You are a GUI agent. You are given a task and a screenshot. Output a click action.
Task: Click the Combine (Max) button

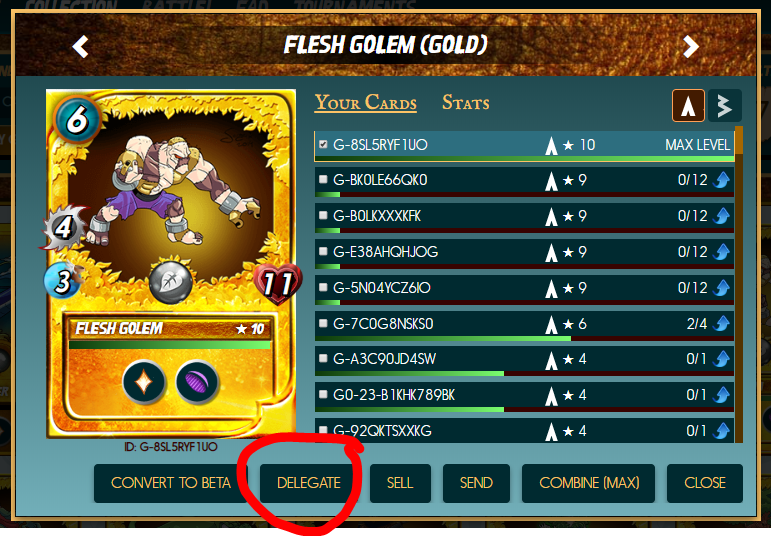pos(589,483)
